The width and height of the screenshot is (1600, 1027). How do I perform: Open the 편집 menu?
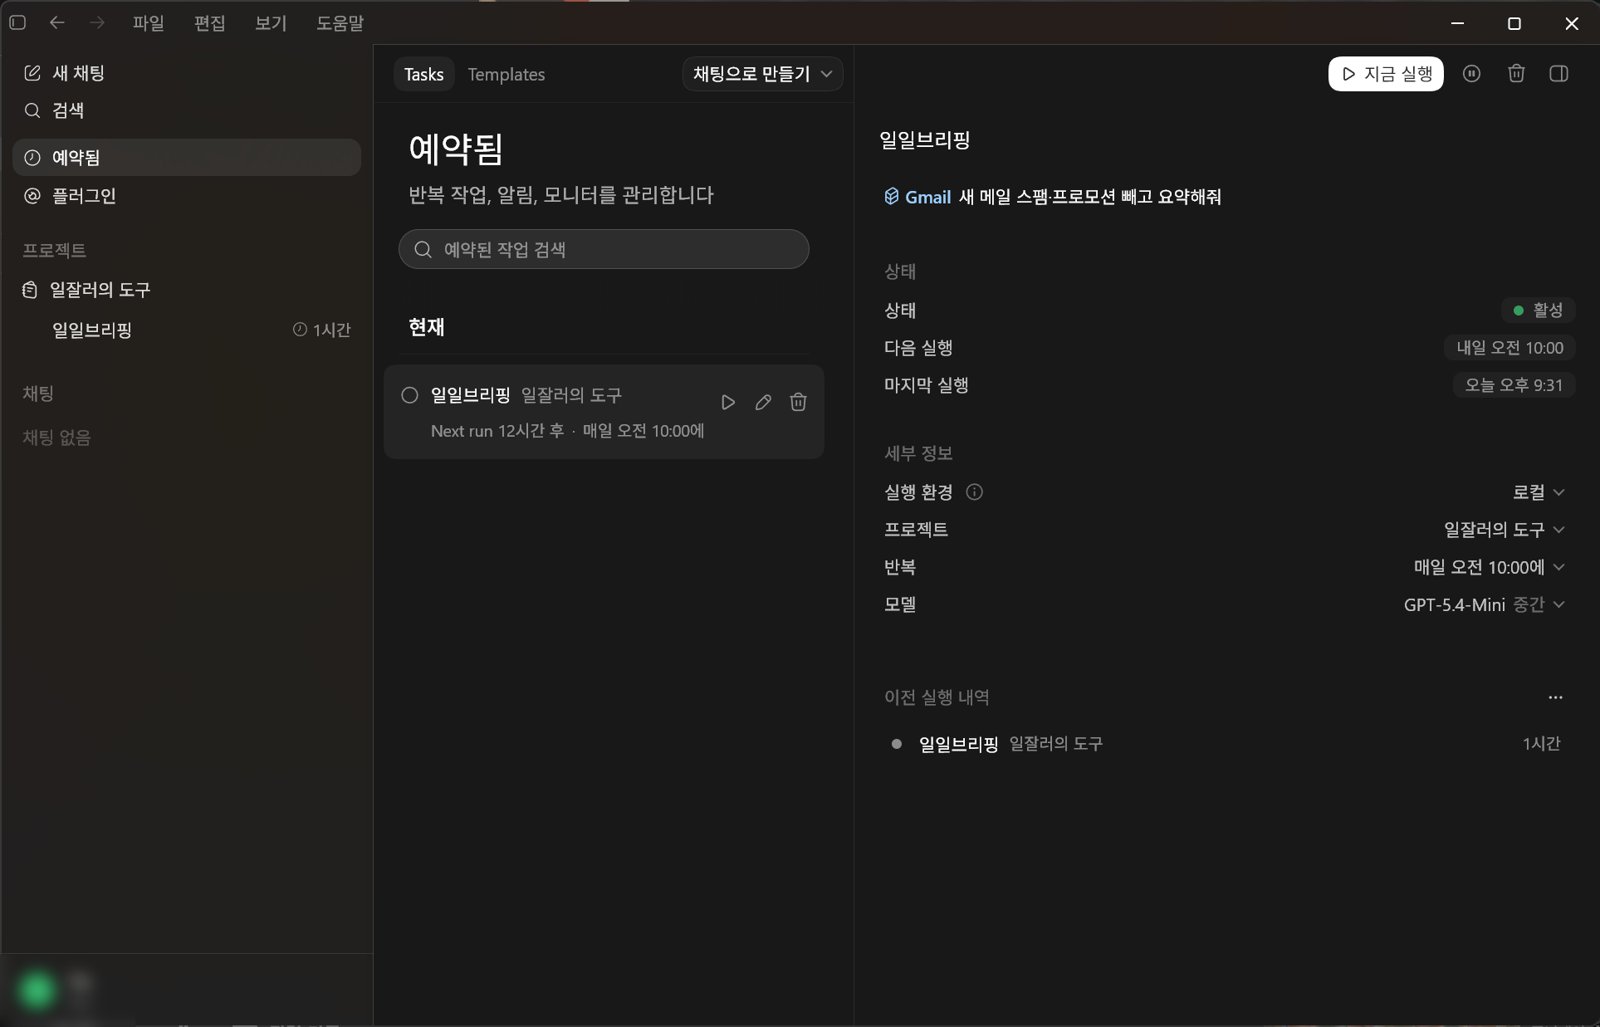pos(209,23)
